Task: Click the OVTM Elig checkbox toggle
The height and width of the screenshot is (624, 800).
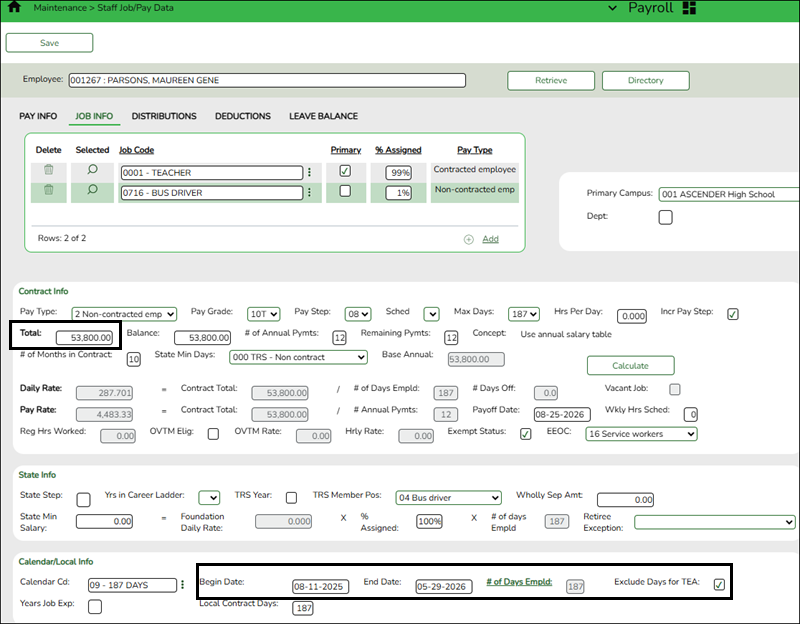Action: pos(213,435)
